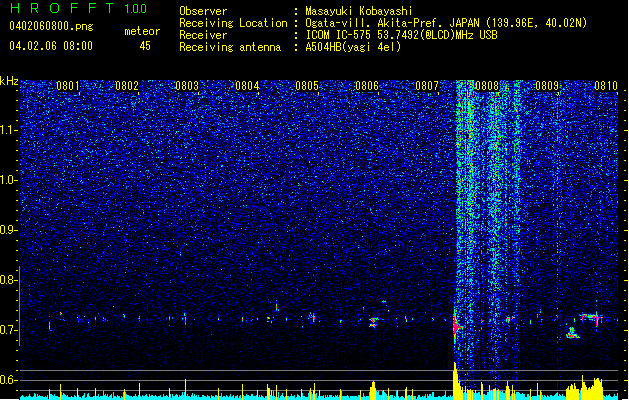Click time marker 0808
The image size is (629, 400).
[x=487, y=86]
